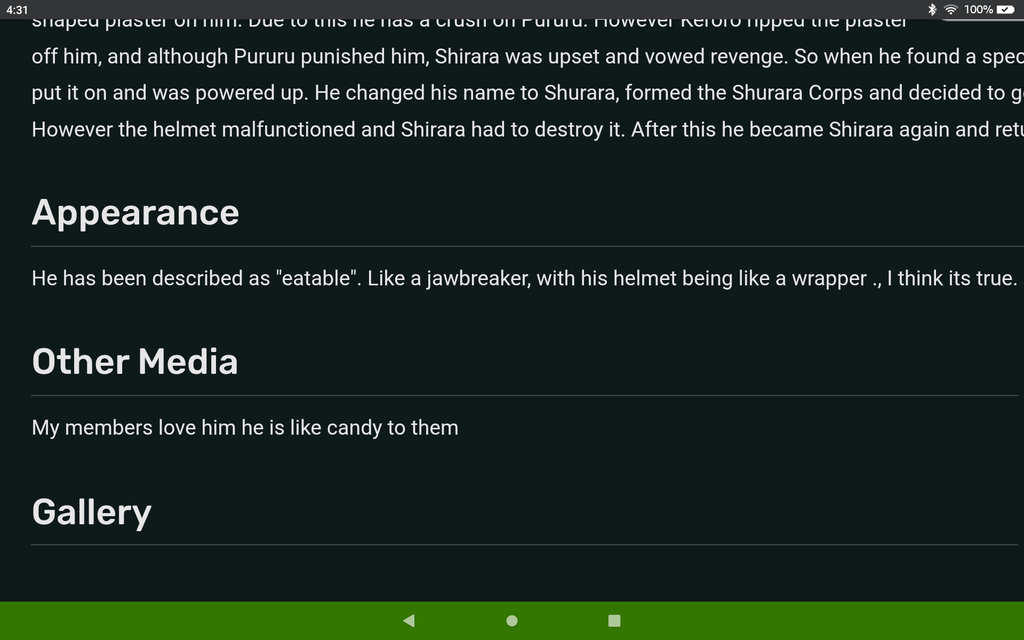The width and height of the screenshot is (1024, 640).
Task: Click the divider line under Gallery
Action: pyautogui.click(x=524, y=545)
